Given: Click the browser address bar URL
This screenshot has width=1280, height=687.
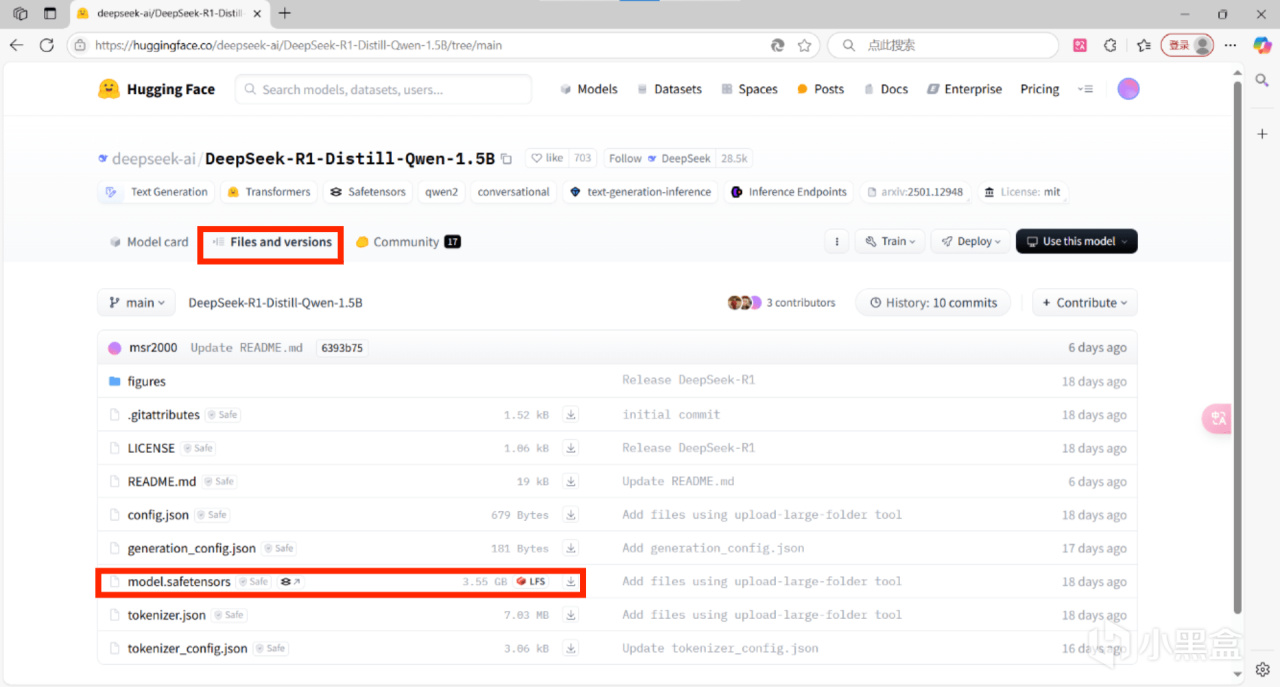Looking at the screenshot, I should 298,45.
